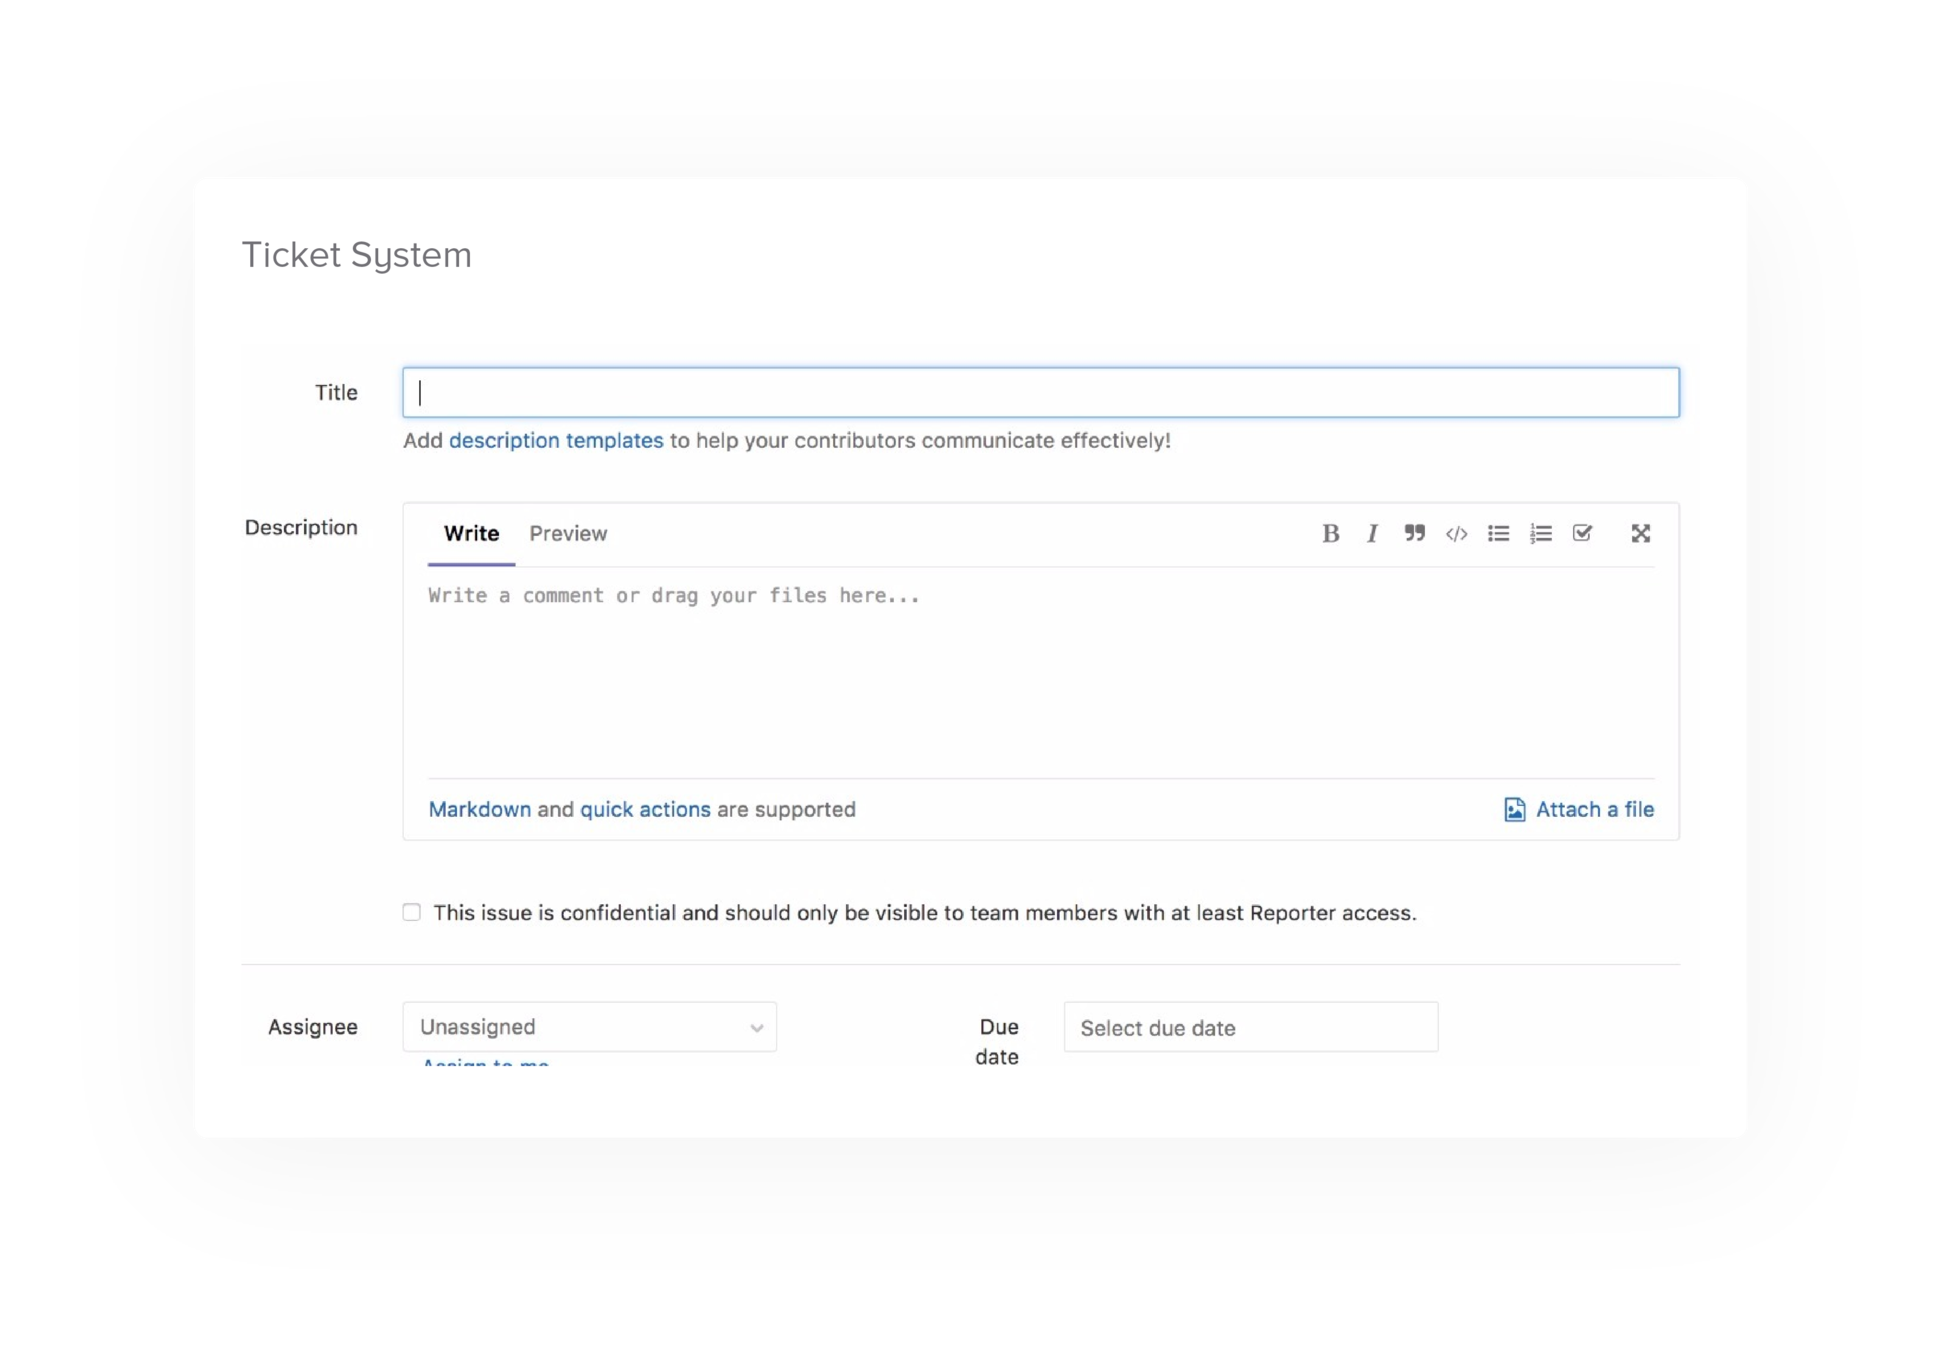Toggle bold text formatting

[1330, 534]
